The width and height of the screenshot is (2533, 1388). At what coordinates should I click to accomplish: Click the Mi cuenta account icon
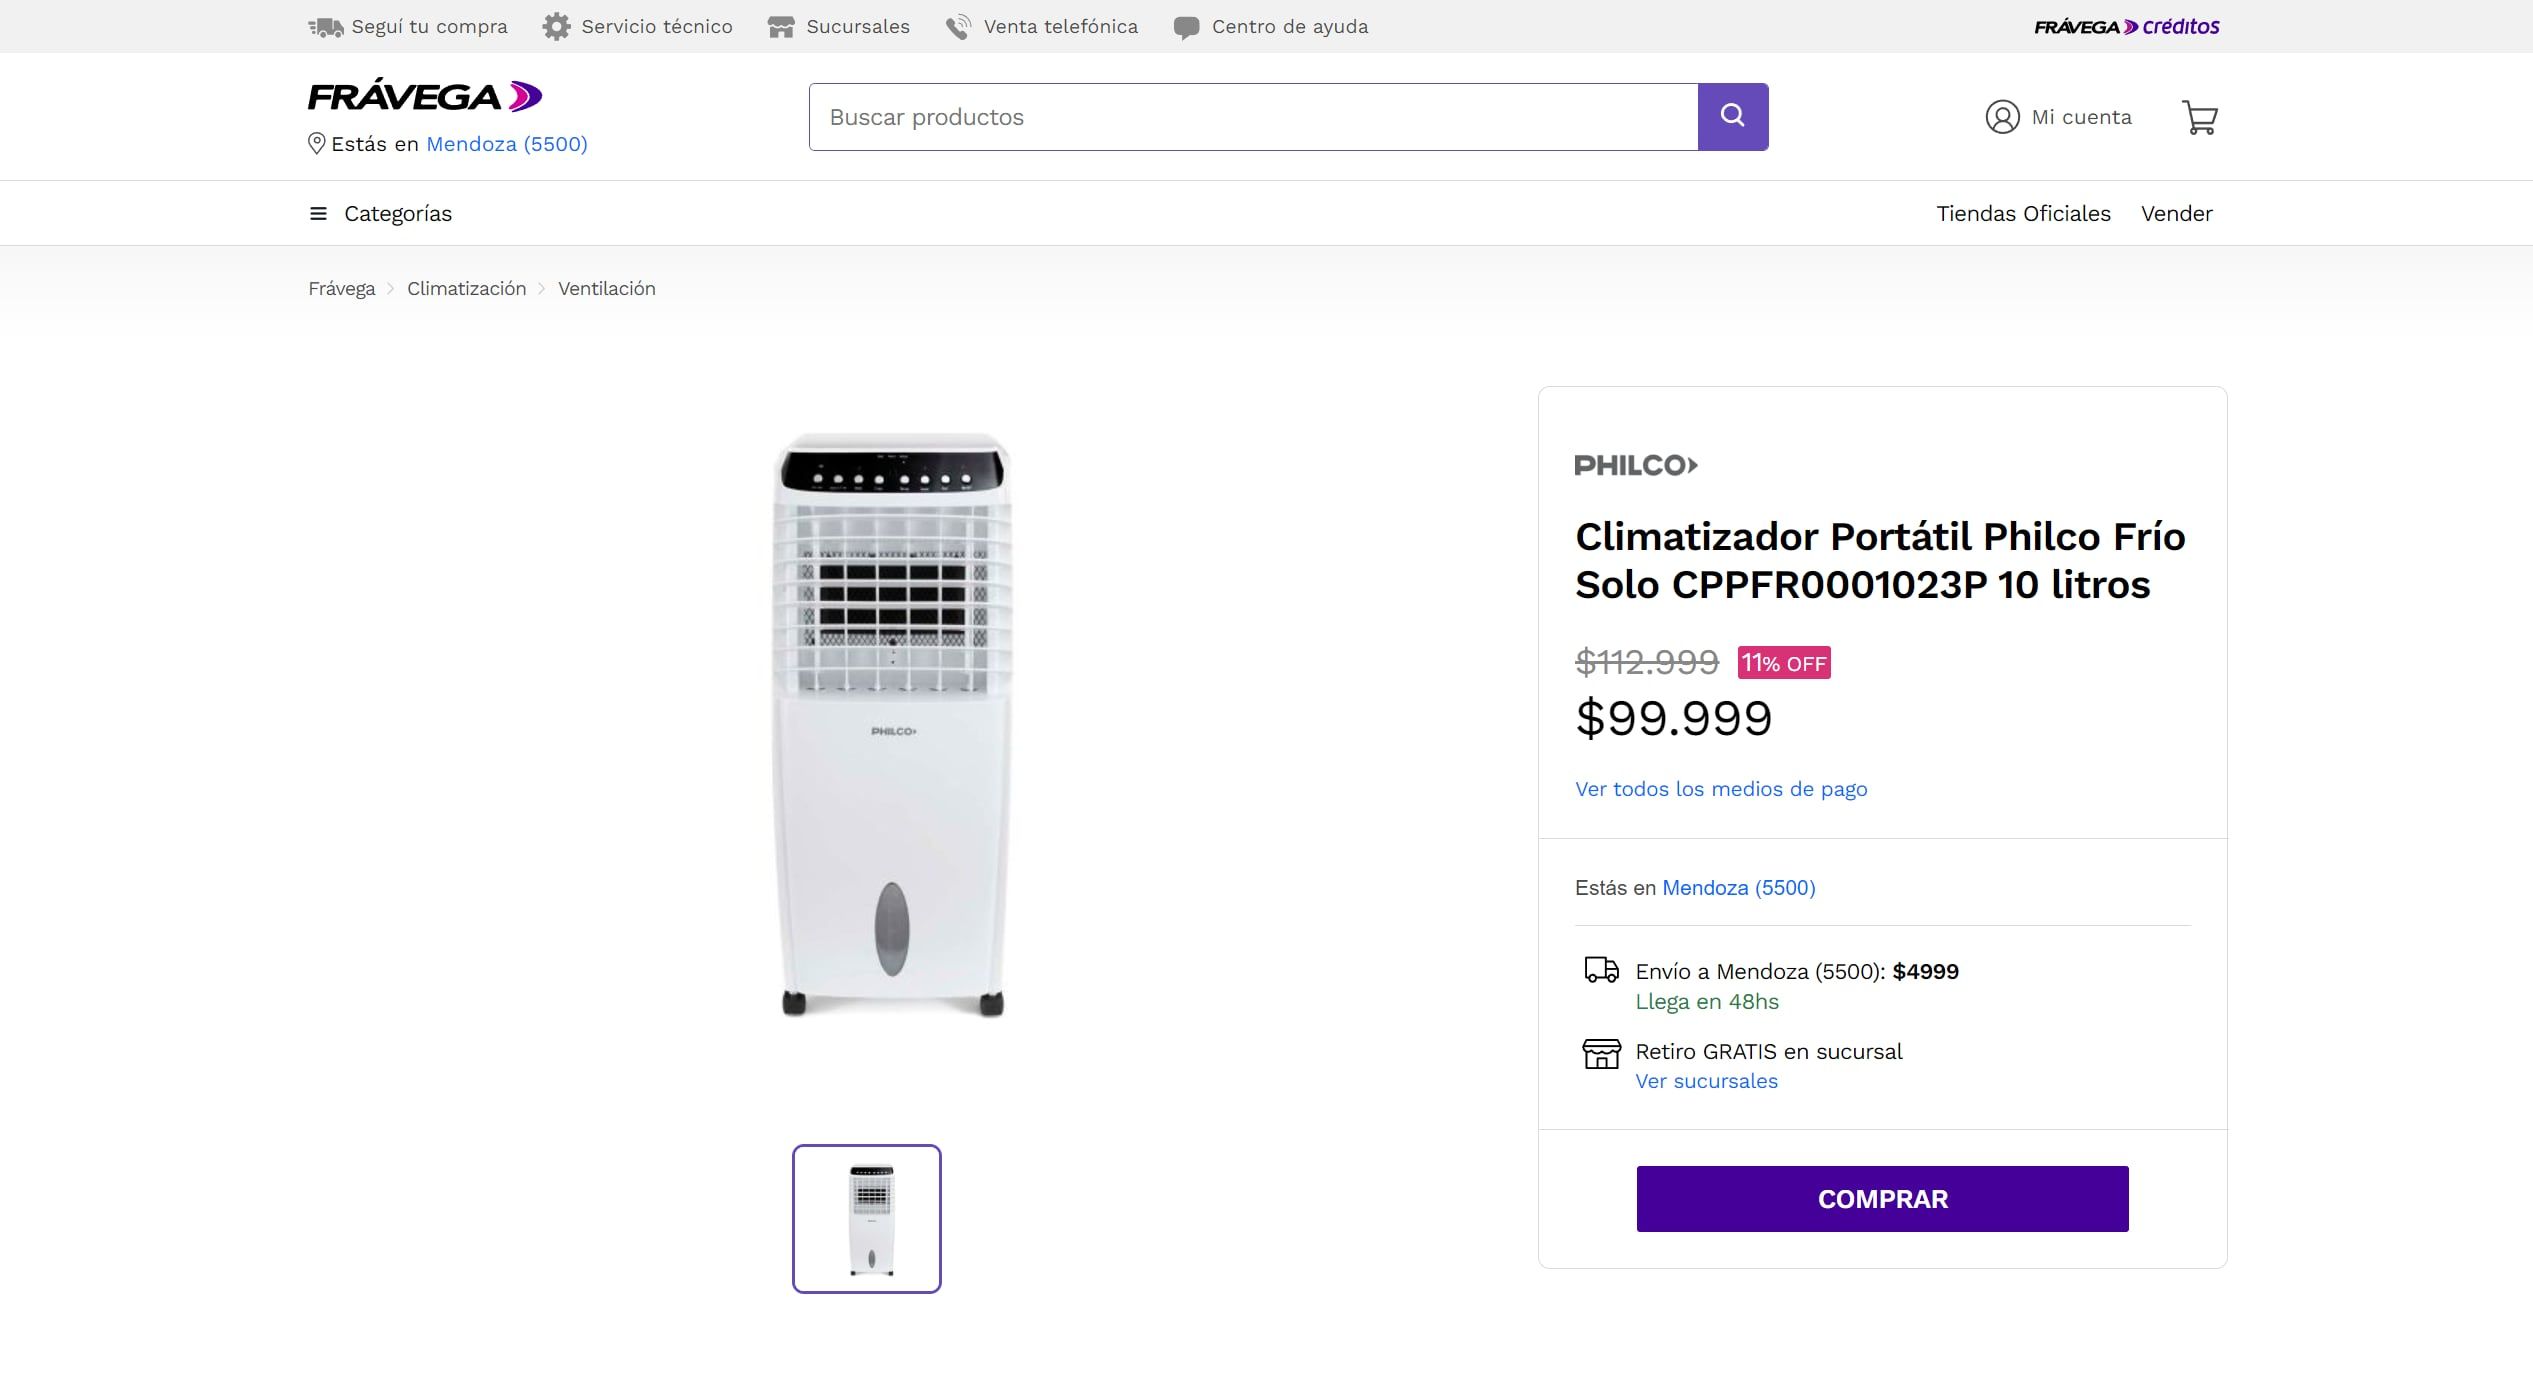pyautogui.click(x=2001, y=117)
